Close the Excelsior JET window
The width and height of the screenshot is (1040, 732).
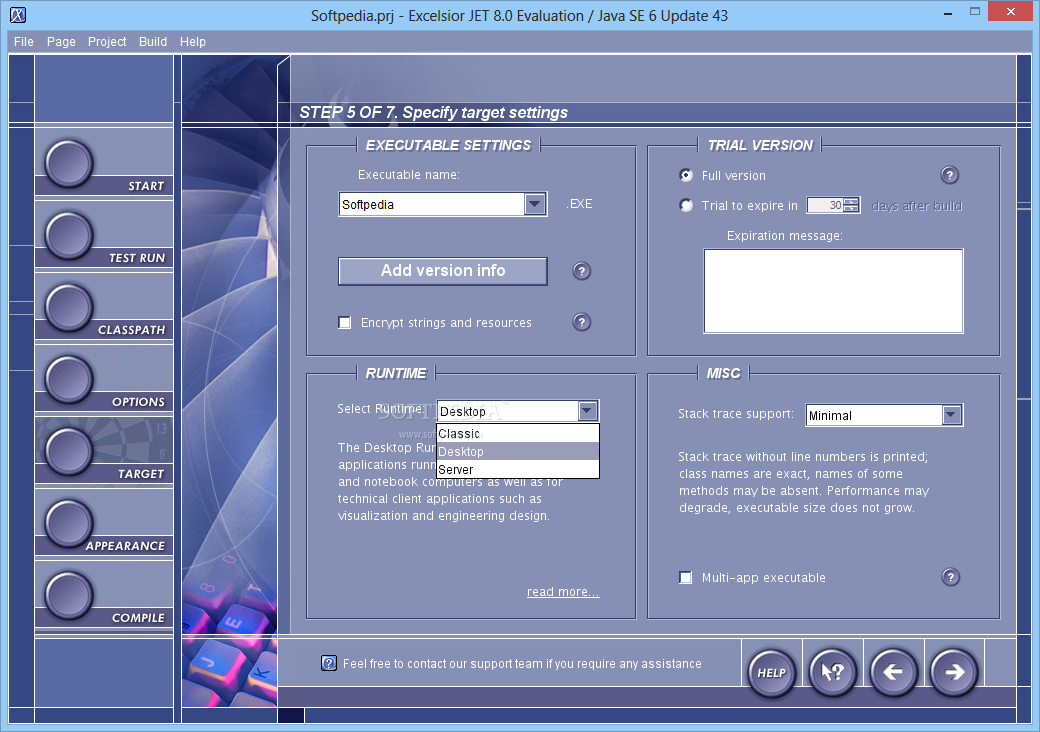(1011, 12)
